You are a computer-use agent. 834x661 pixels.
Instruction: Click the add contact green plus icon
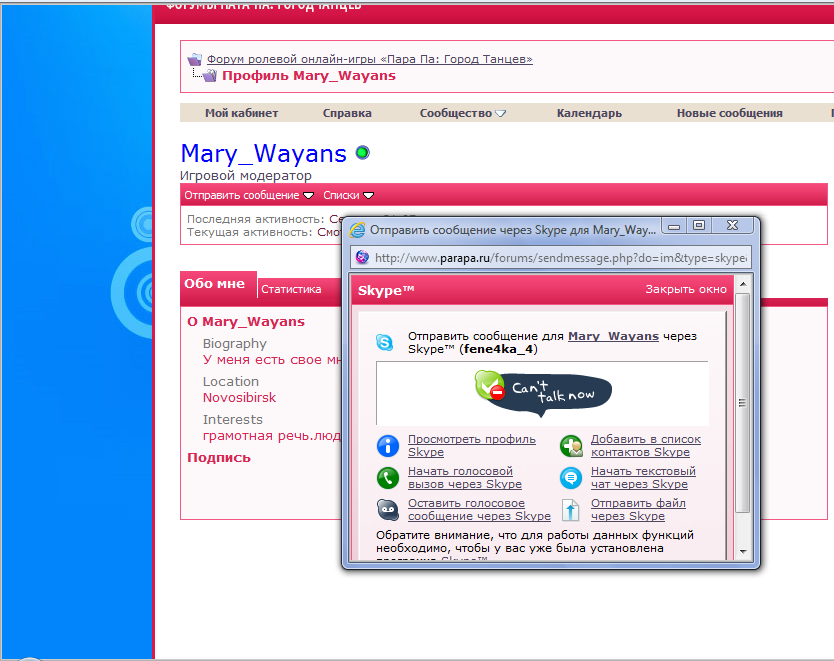(x=571, y=446)
